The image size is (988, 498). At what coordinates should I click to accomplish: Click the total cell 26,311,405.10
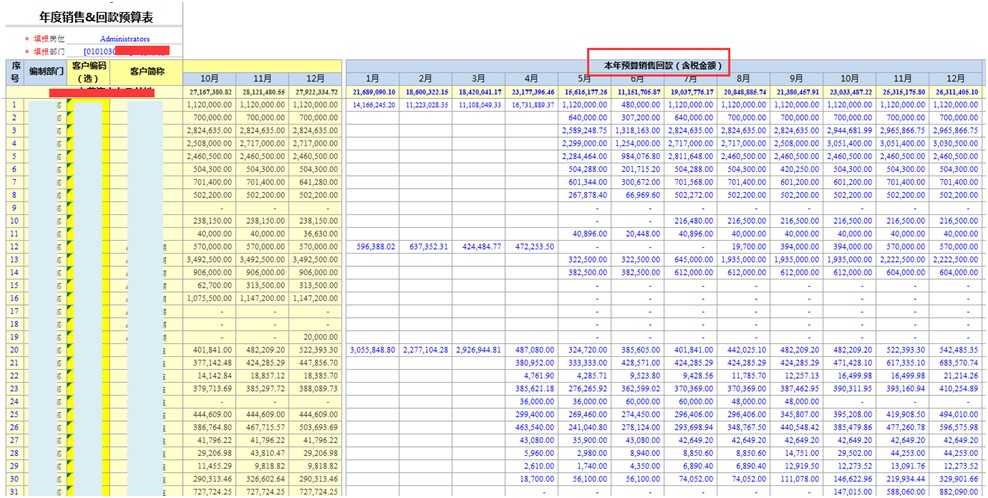pos(955,92)
